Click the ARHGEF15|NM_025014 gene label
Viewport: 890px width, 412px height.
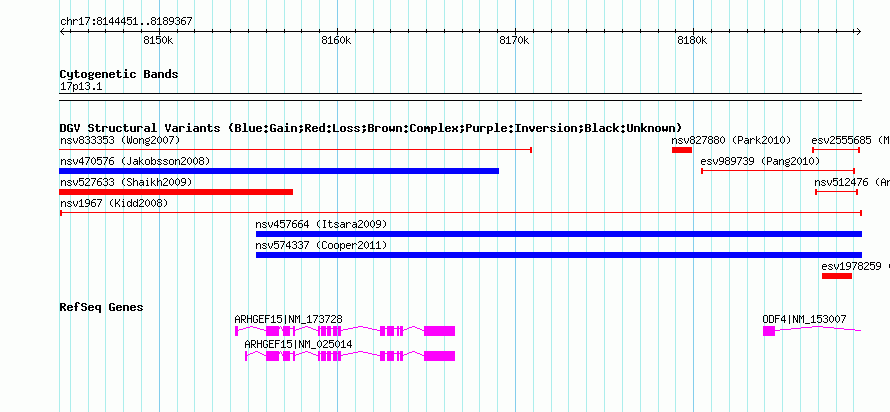click(298, 344)
